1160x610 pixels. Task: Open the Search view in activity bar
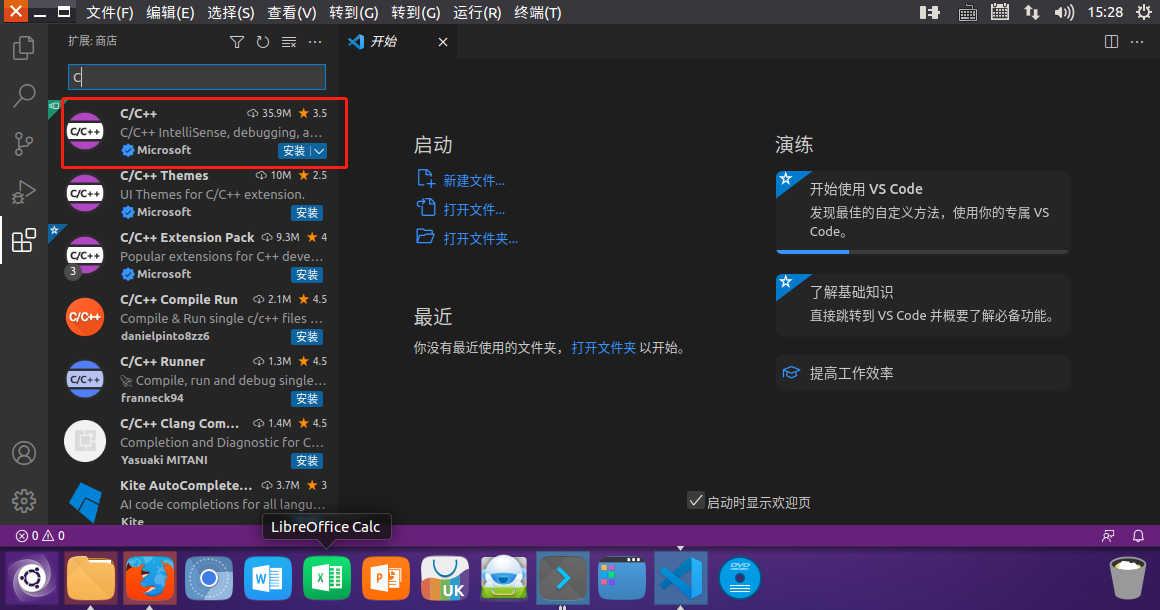point(24,95)
